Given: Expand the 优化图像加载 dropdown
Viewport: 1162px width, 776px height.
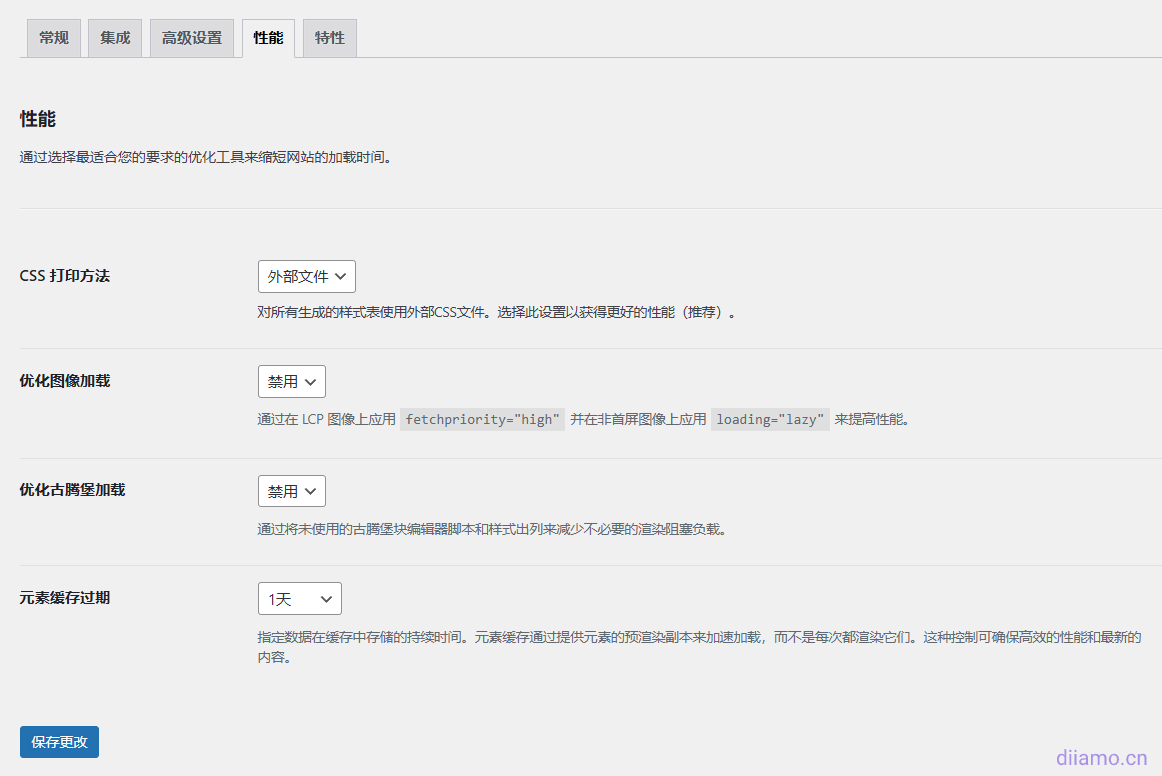Looking at the screenshot, I should click(x=291, y=382).
